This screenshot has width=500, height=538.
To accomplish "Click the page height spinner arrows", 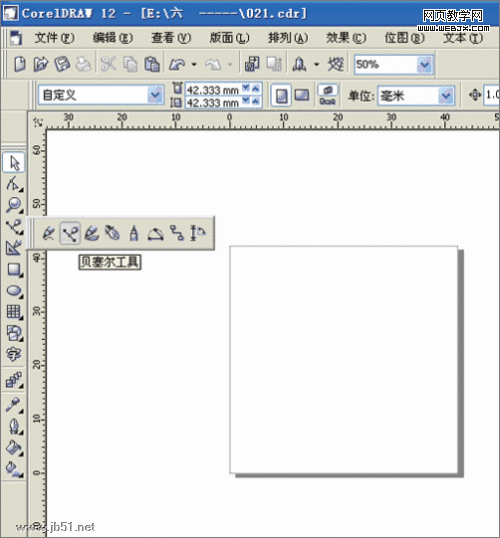I will tap(251, 101).
